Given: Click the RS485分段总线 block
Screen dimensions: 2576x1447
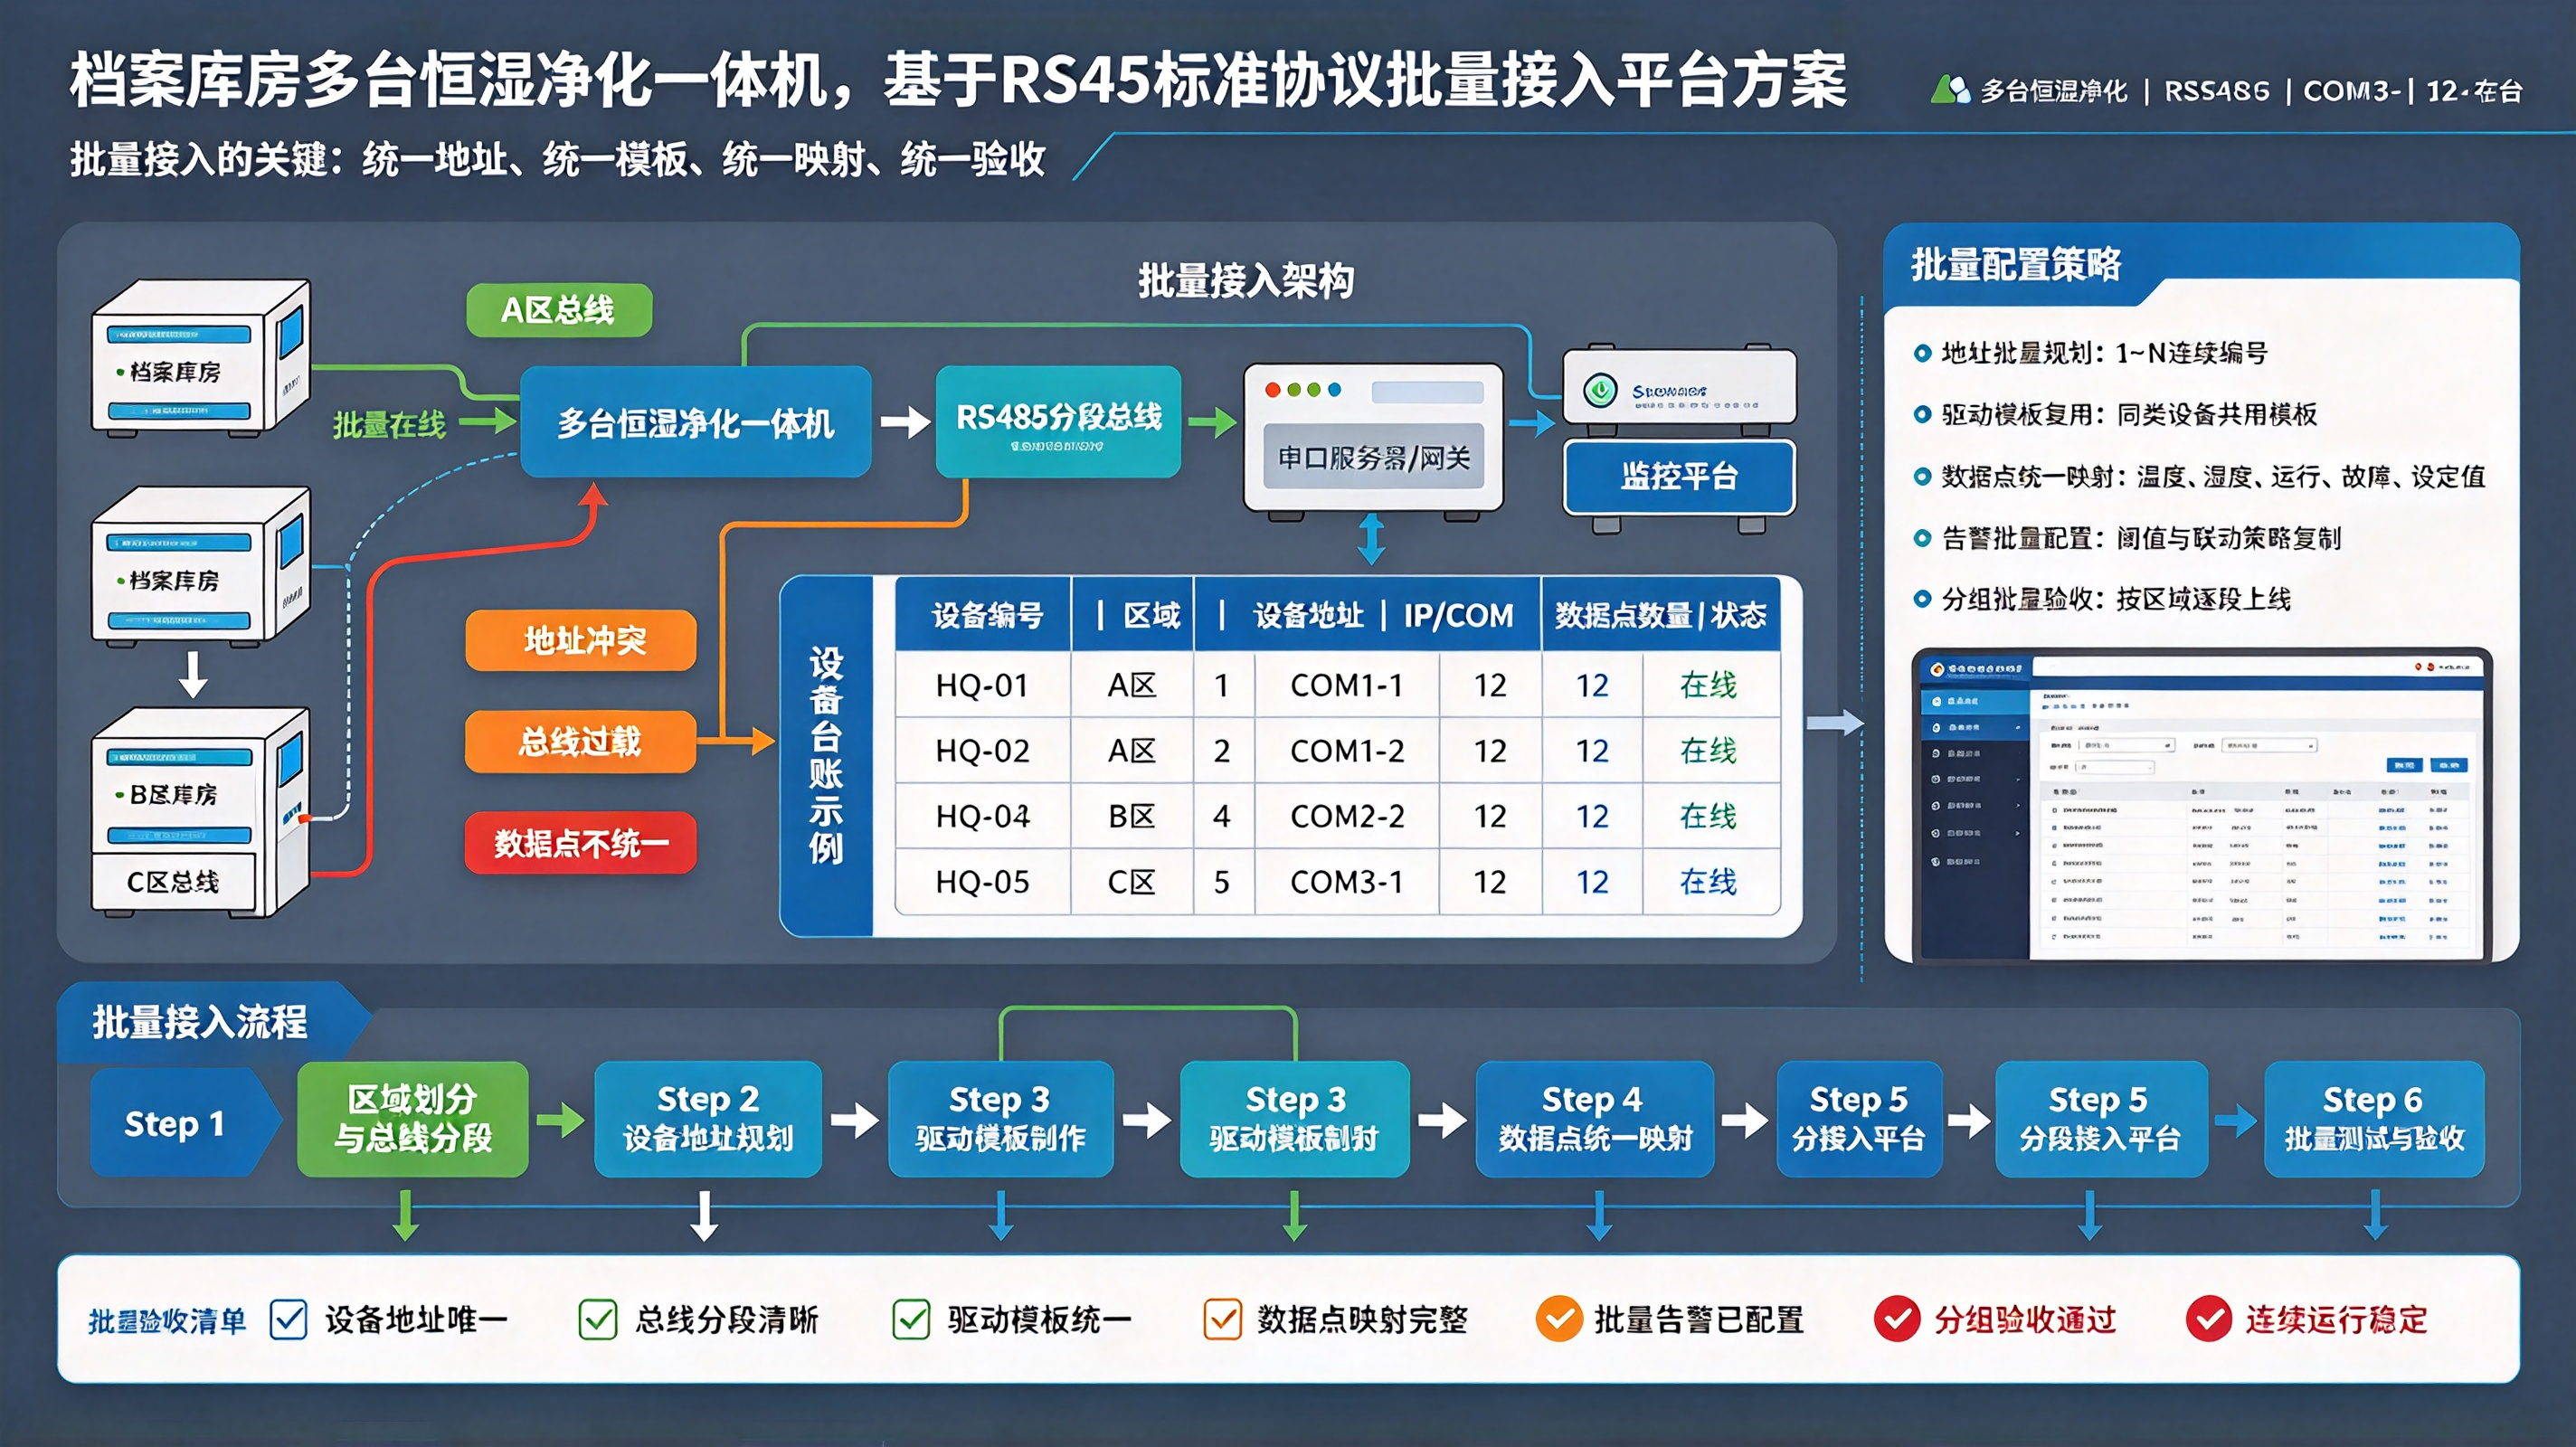Looking at the screenshot, I should coord(1058,422).
